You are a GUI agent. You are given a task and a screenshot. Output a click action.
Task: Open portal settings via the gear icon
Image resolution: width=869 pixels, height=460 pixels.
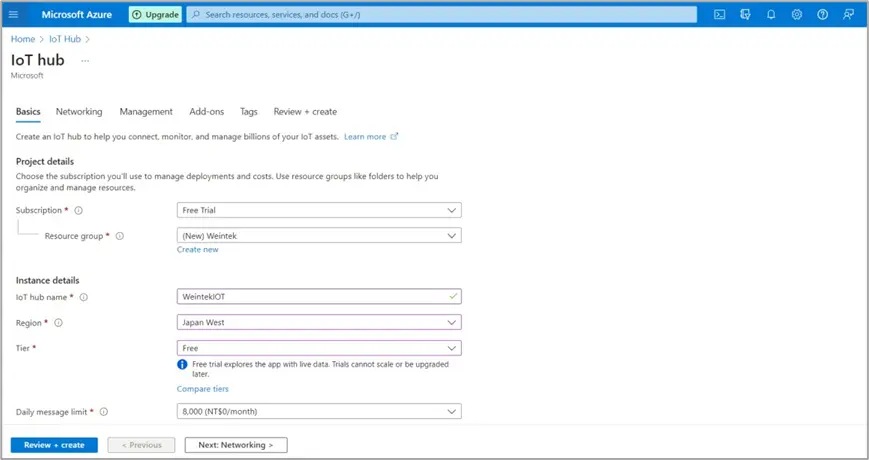pyautogui.click(x=796, y=14)
